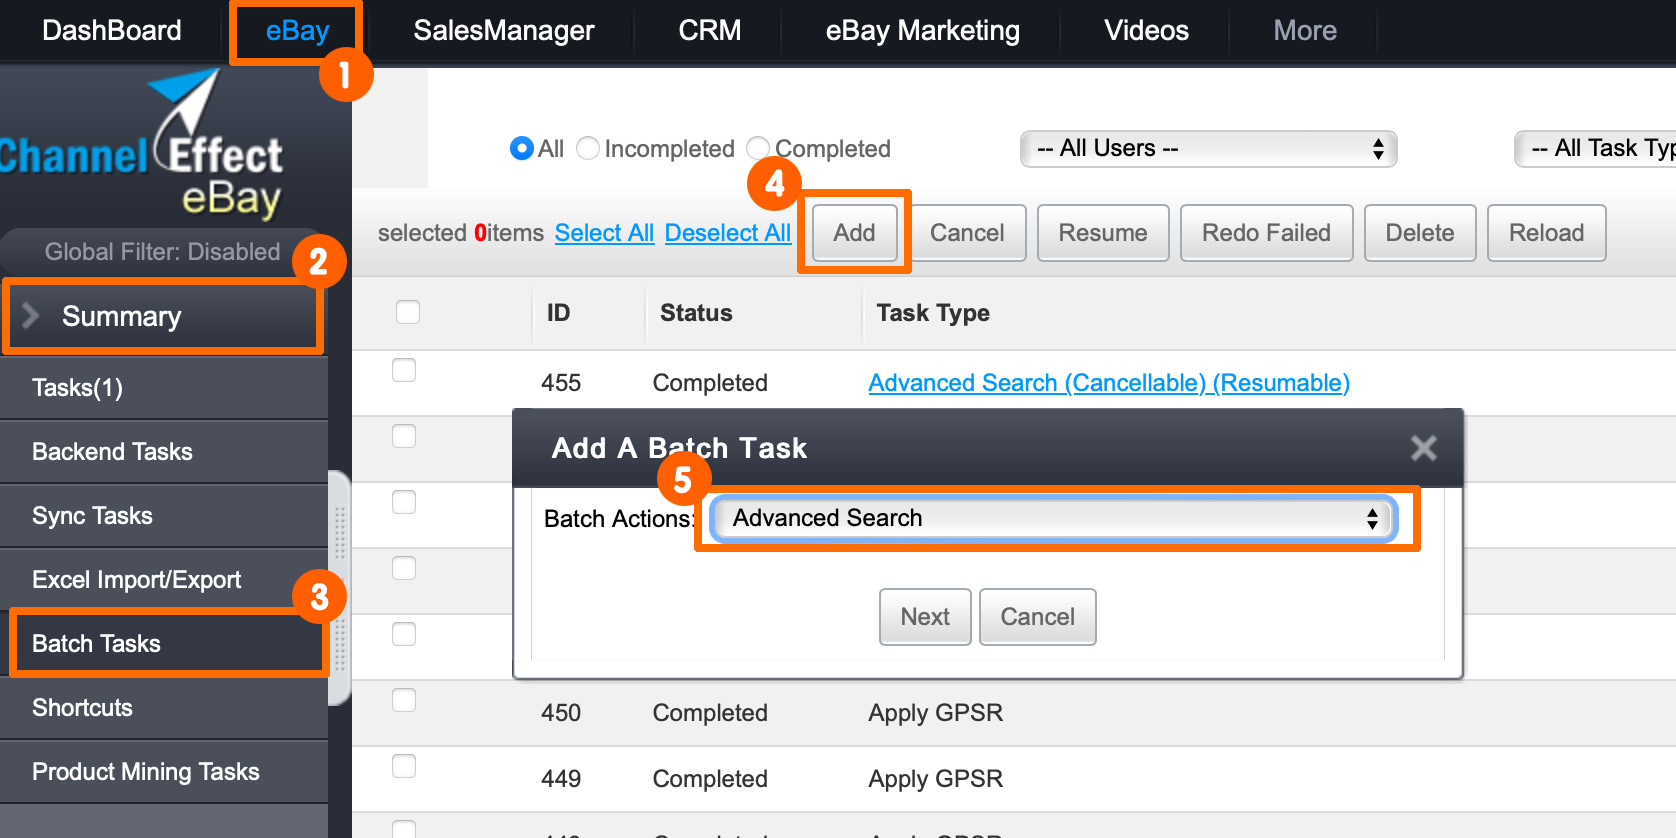Click the Completed status of task 450
The image size is (1676, 838).
710,713
